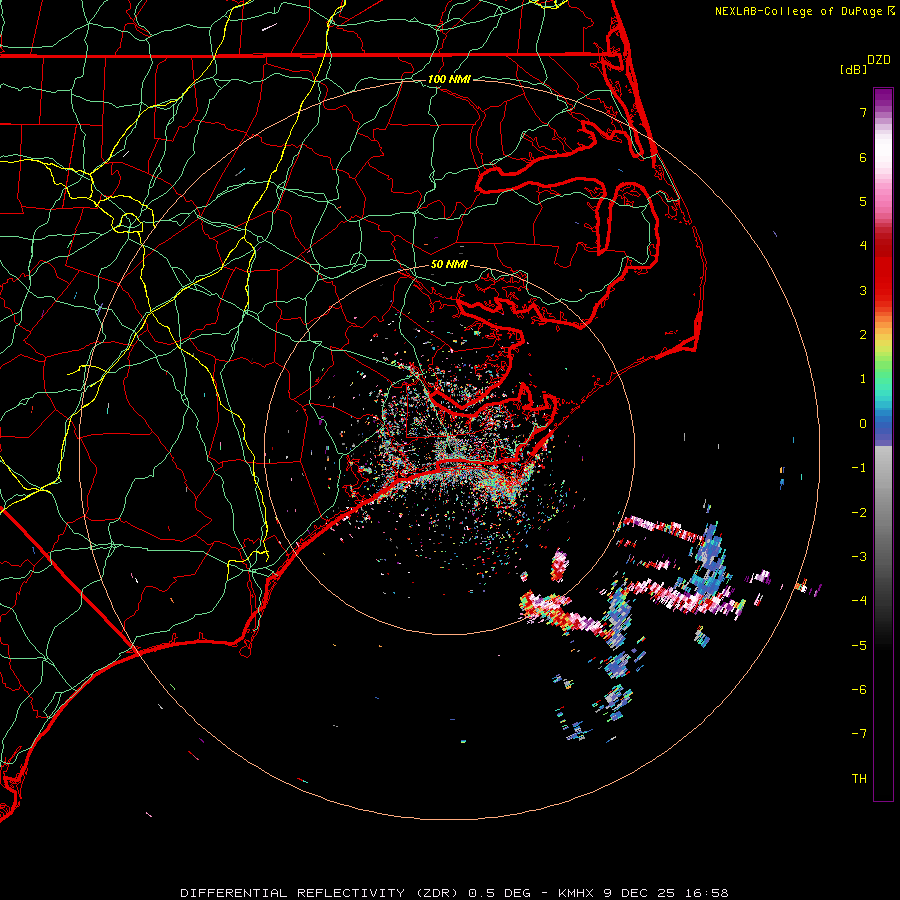The width and height of the screenshot is (900, 900).
Task: Click the 3 value on the color scale
Action: pyautogui.click(x=863, y=290)
